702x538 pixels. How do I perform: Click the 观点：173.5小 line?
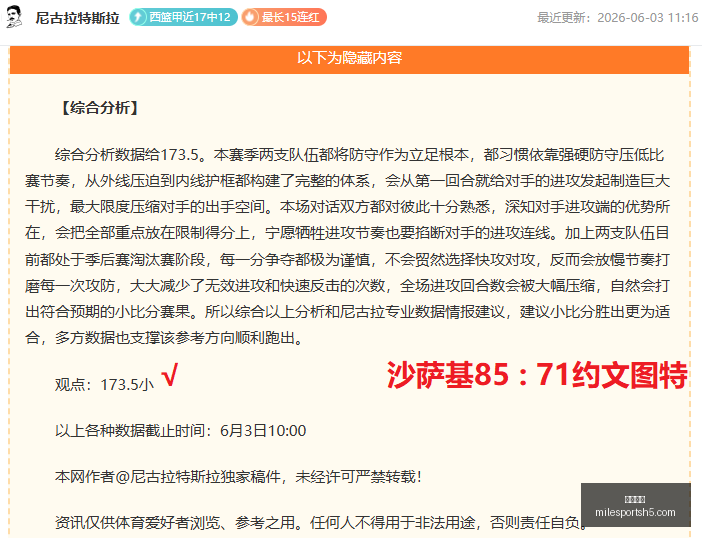(x=104, y=384)
